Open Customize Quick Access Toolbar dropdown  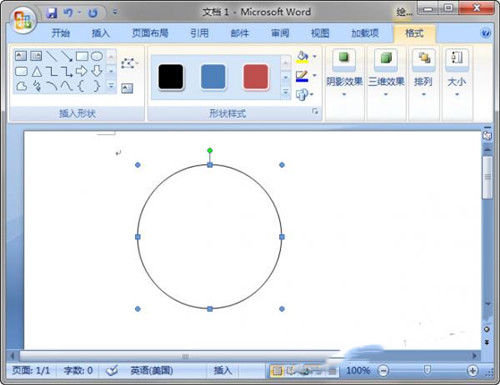coord(115,13)
